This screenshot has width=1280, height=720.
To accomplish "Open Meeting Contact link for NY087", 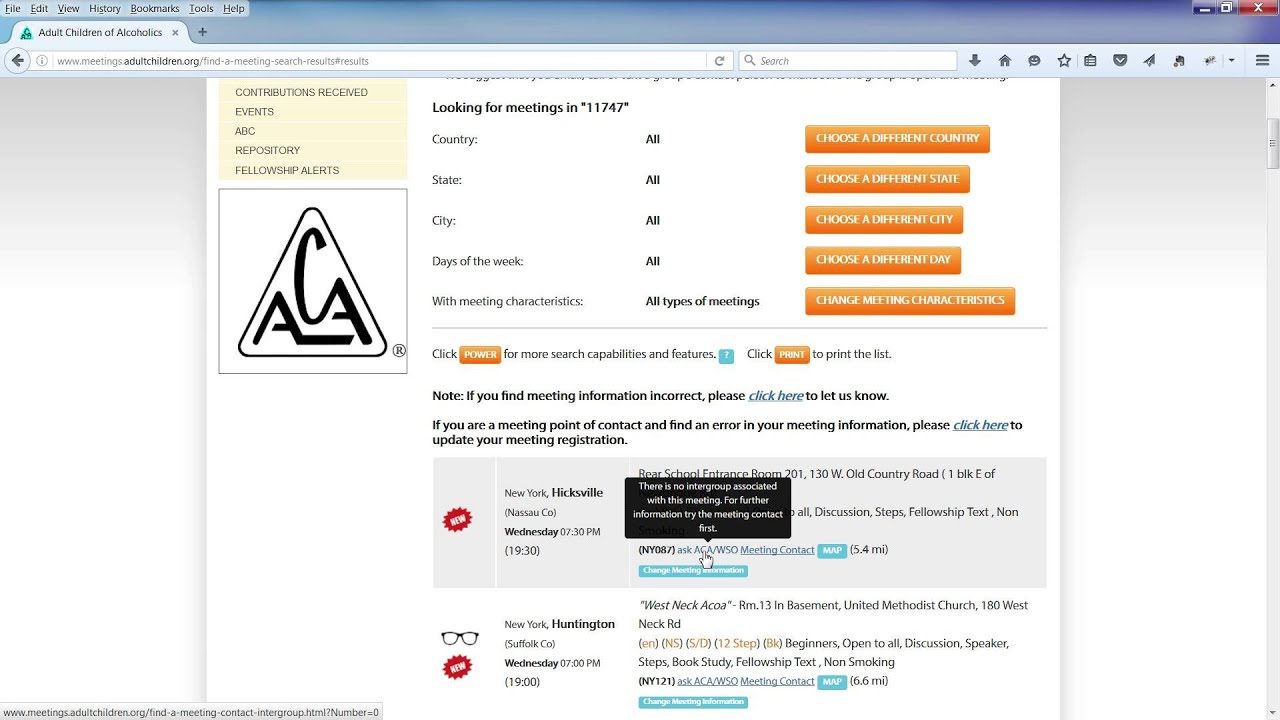I will [777, 550].
